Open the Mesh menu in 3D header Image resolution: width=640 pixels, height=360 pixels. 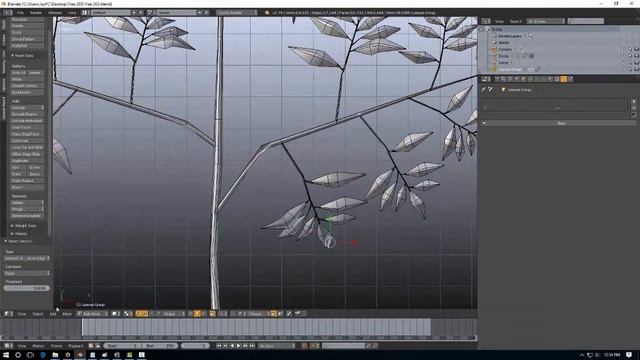tap(67, 314)
